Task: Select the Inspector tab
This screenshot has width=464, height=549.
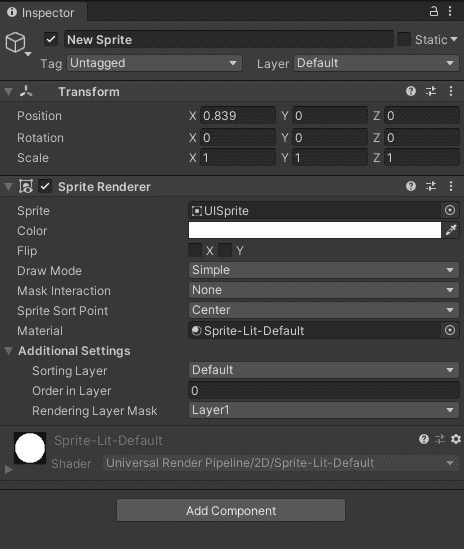Action: 41,13
